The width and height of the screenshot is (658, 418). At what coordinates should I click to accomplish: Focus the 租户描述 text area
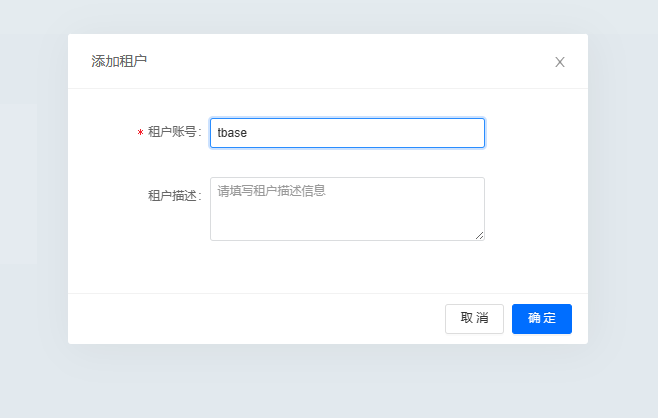click(347, 215)
